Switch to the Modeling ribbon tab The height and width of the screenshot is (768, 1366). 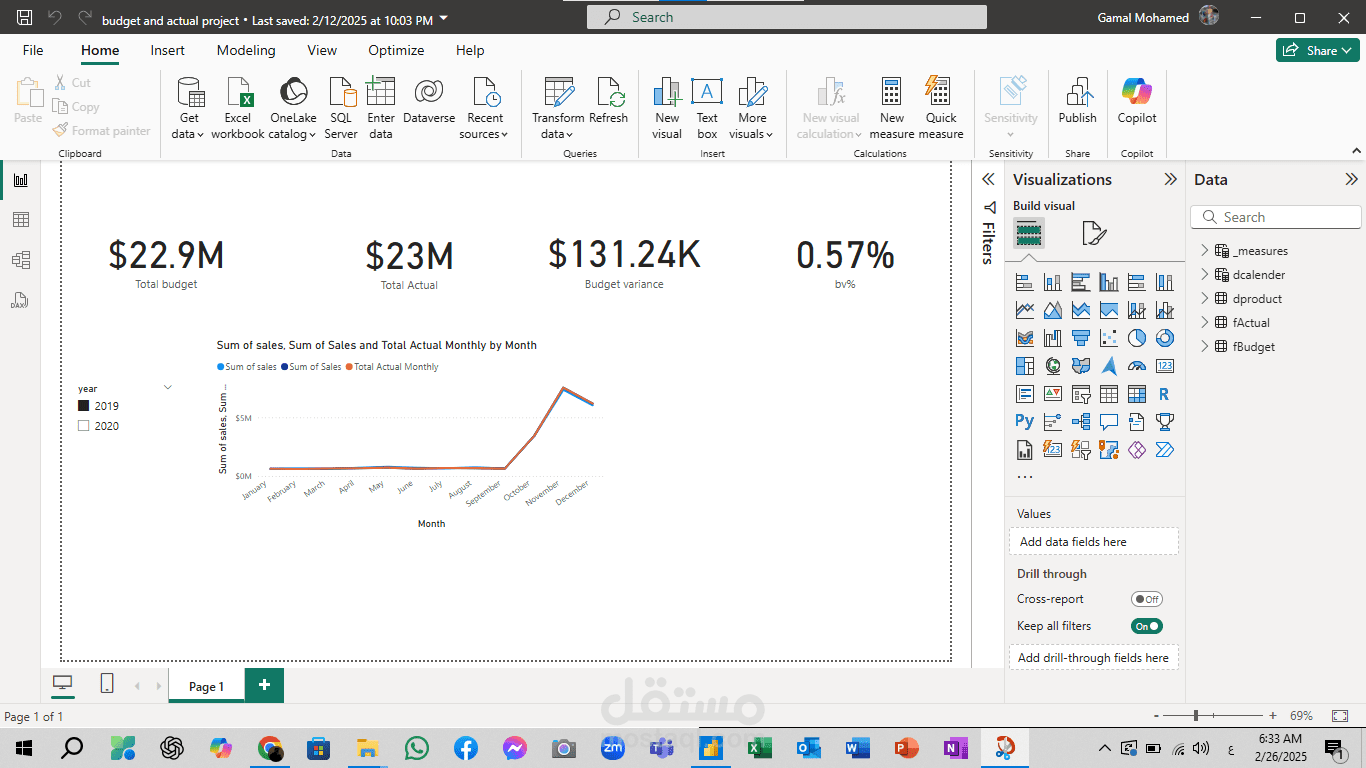tap(246, 50)
